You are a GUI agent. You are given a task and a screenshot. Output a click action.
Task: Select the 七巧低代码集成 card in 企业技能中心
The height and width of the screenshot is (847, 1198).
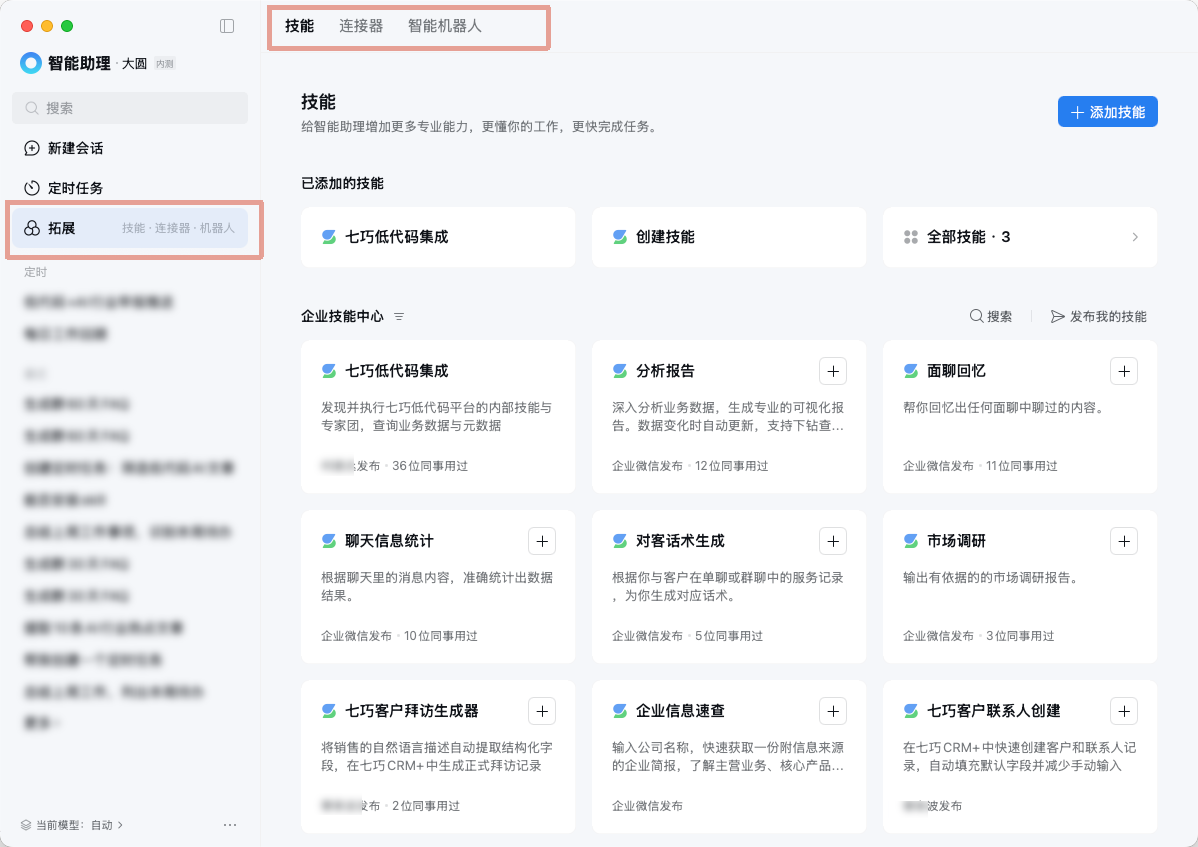click(438, 417)
